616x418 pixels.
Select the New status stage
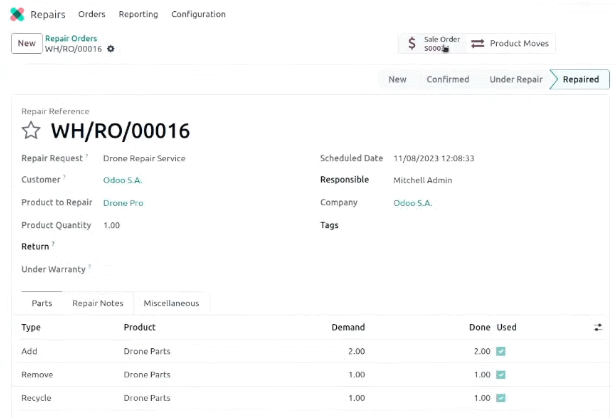click(x=397, y=79)
